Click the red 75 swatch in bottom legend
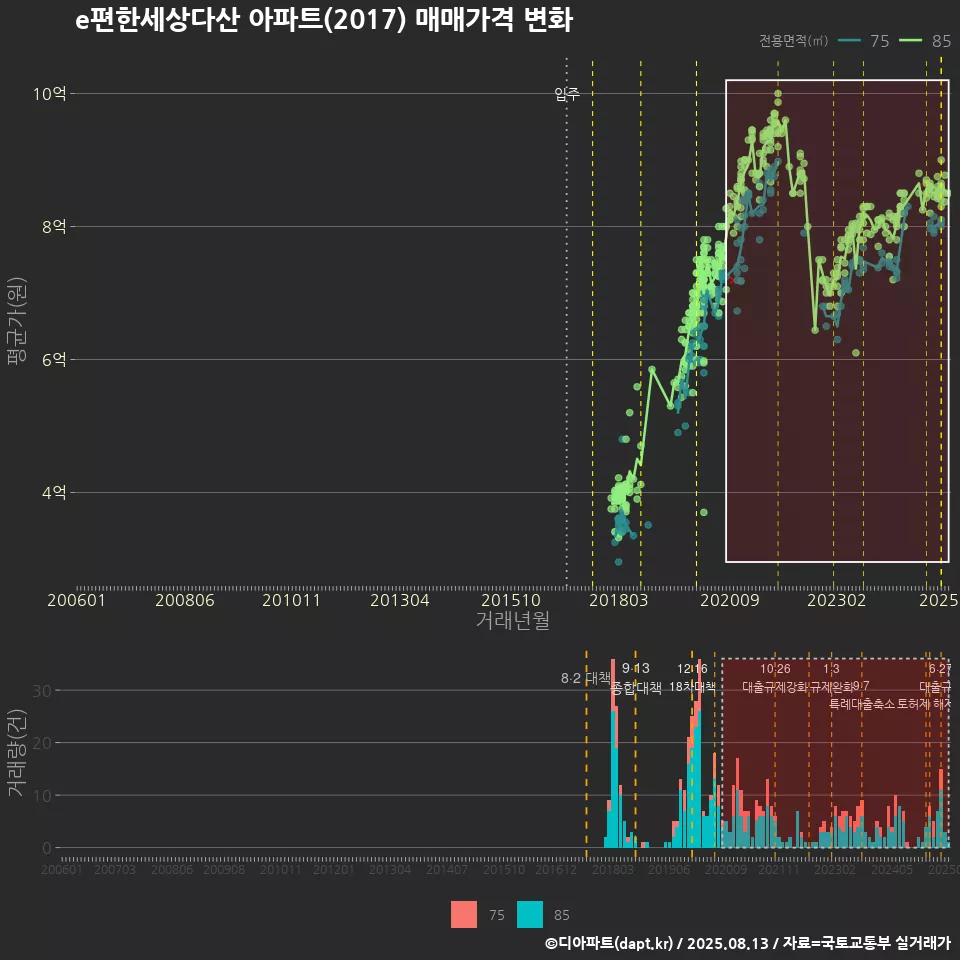Screen dimensions: 960x960 click(463, 915)
